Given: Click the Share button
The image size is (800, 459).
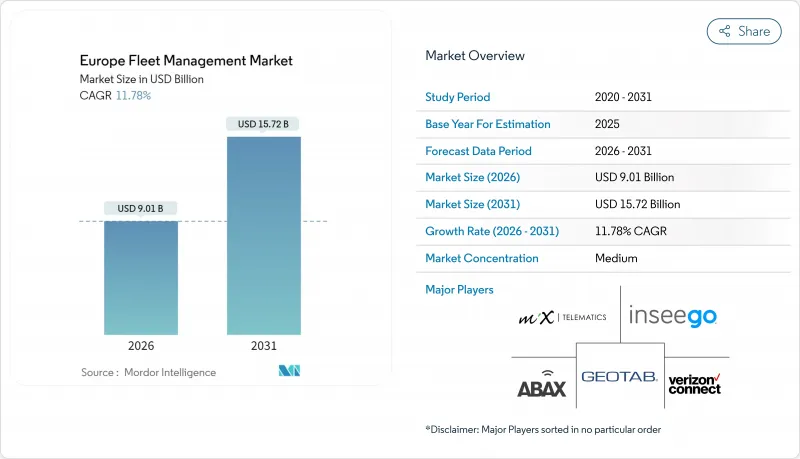Looking at the screenshot, I should pos(744,31).
